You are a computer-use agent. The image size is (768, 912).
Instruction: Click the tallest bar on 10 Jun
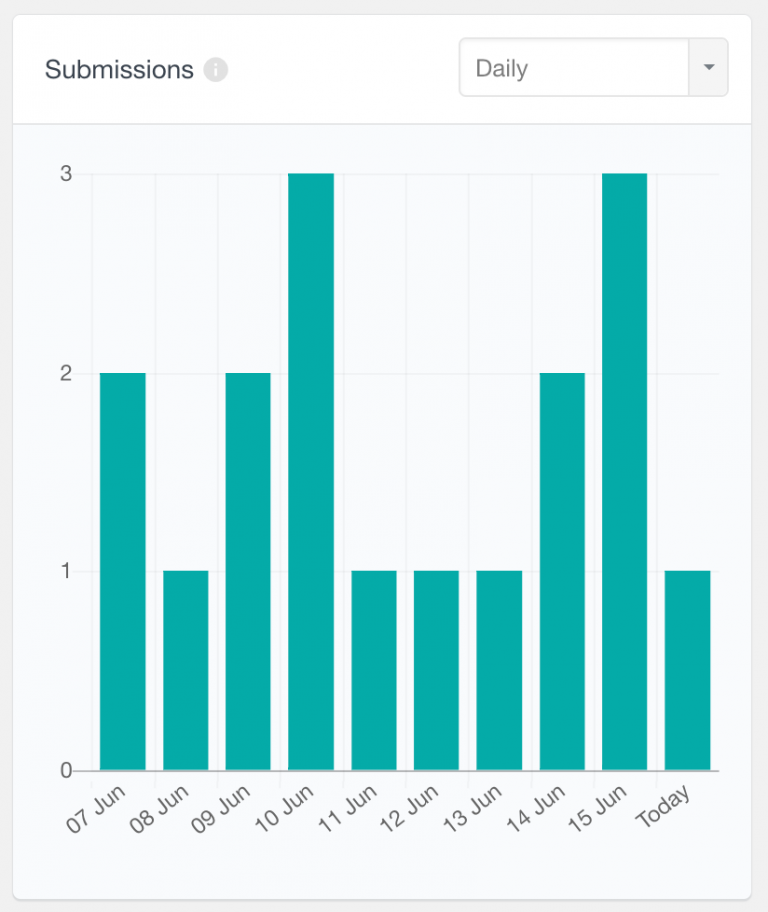point(310,470)
